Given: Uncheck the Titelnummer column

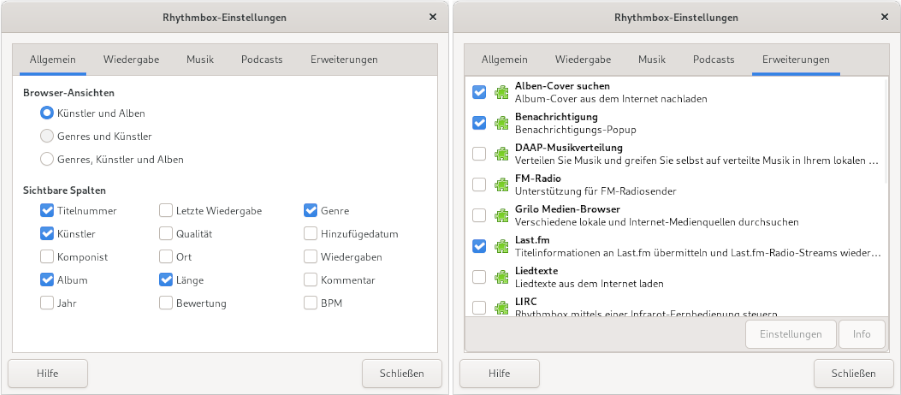Looking at the screenshot, I should coord(47,211).
